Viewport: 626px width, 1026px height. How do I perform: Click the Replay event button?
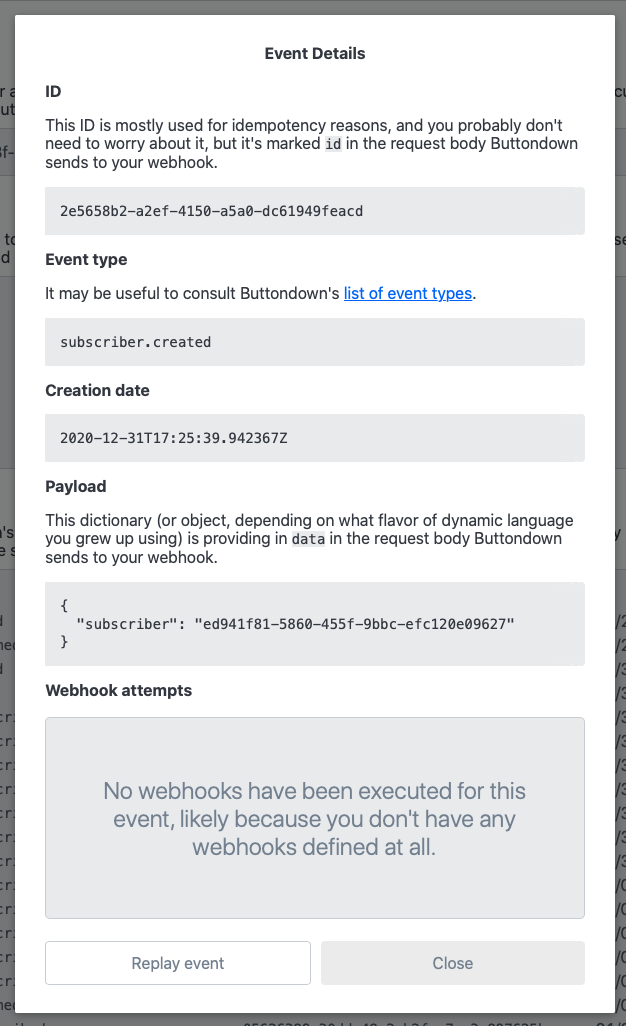(x=178, y=963)
